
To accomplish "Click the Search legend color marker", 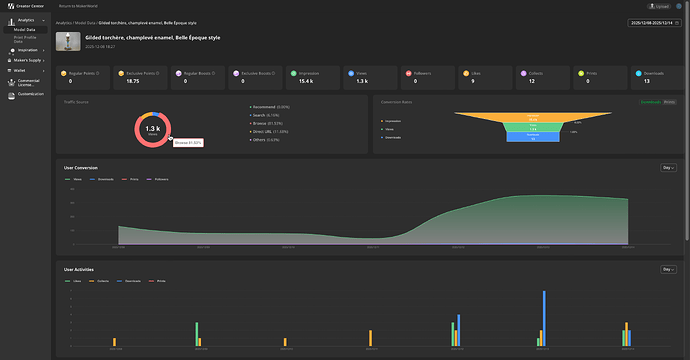I will [x=250, y=115].
